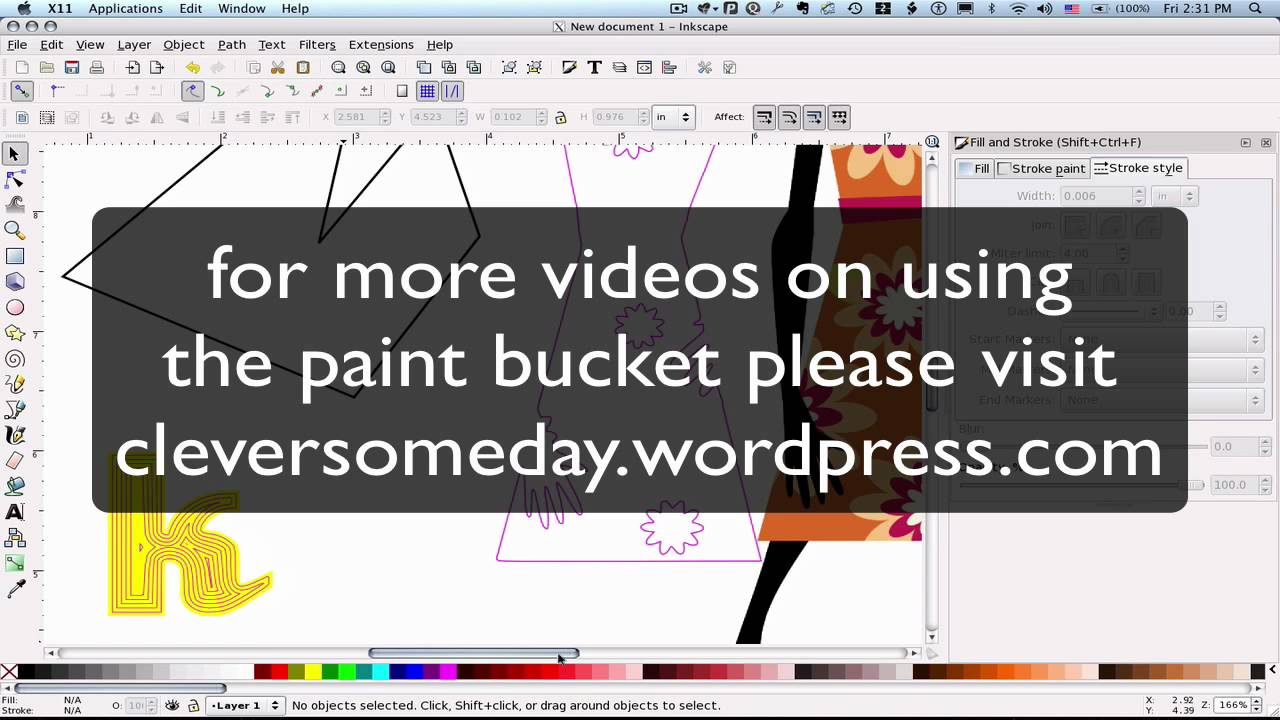Image resolution: width=1280 pixels, height=720 pixels.
Task: Select the Paint Bucket tool
Action: [x=14, y=486]
